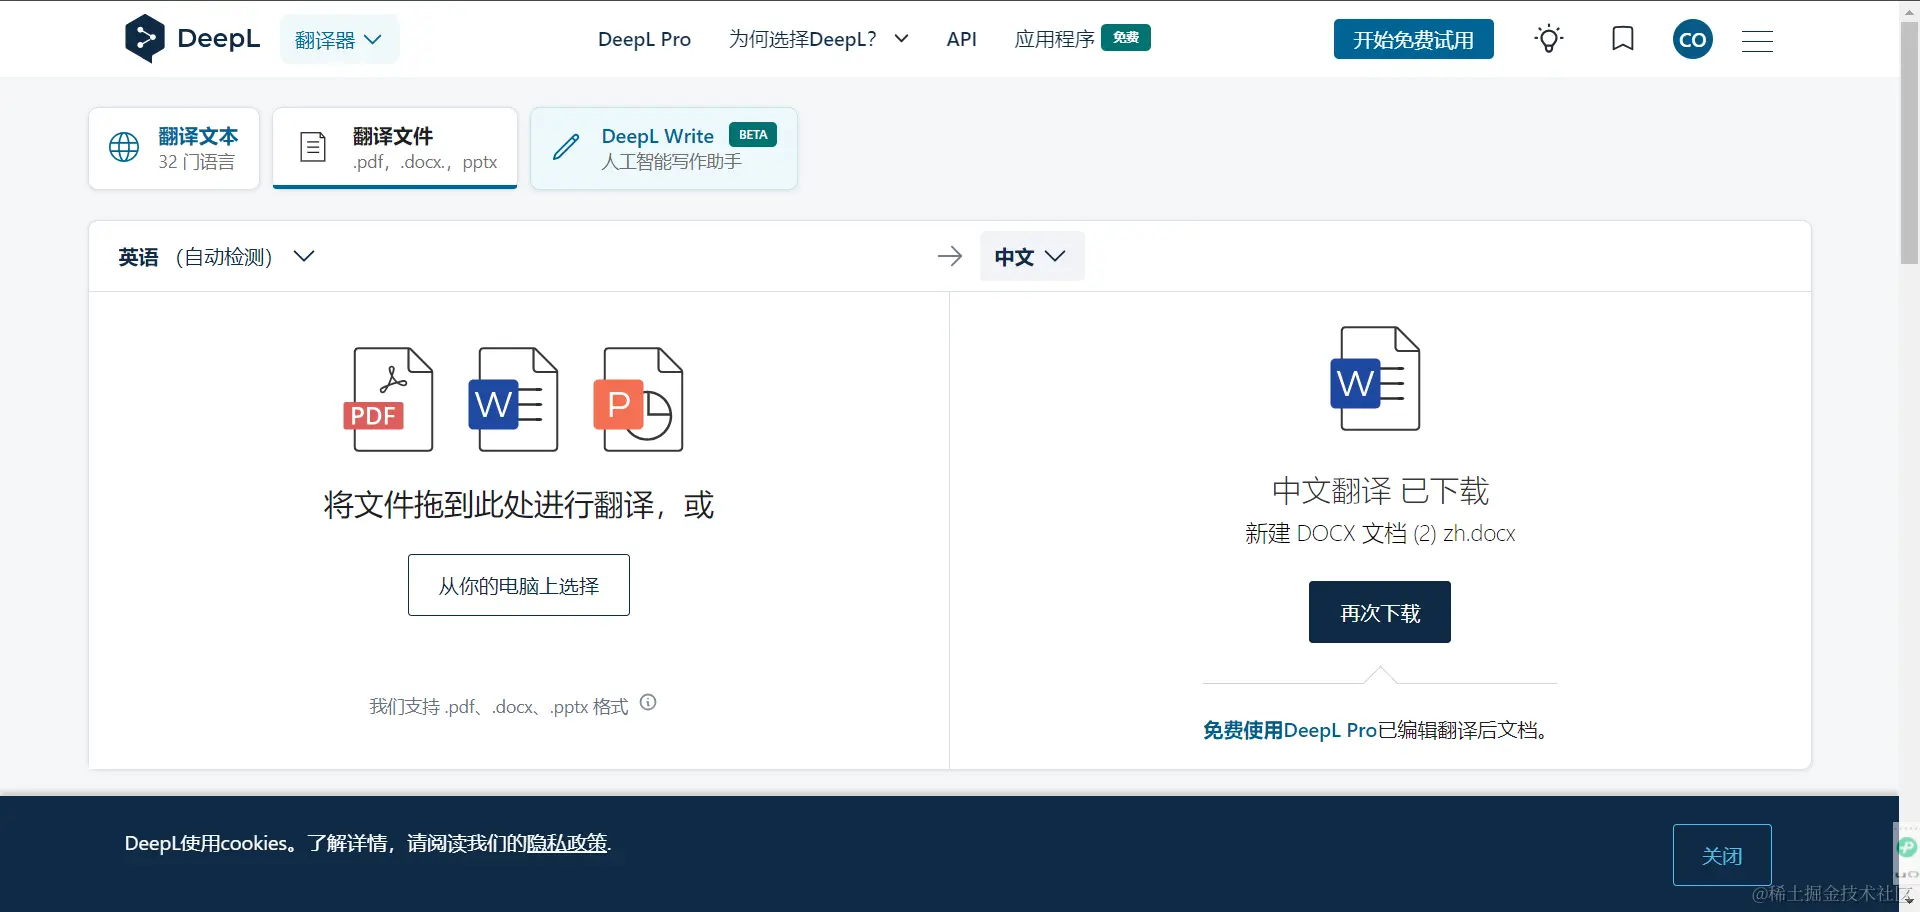Click the 我们支持 .pdf、.docx、.pptx 格式 text
This screenshot has height=912, width=1920.
click(498, 706)
